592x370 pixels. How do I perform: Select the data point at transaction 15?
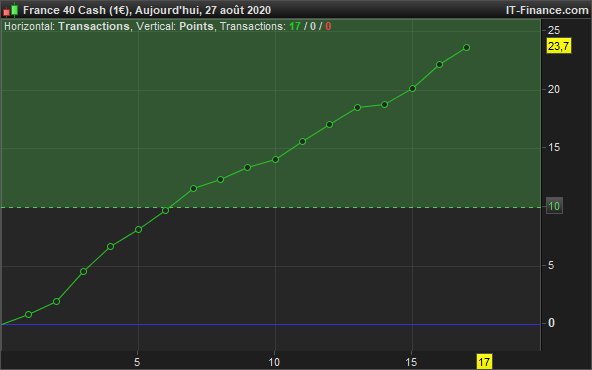tap(412, 89)
